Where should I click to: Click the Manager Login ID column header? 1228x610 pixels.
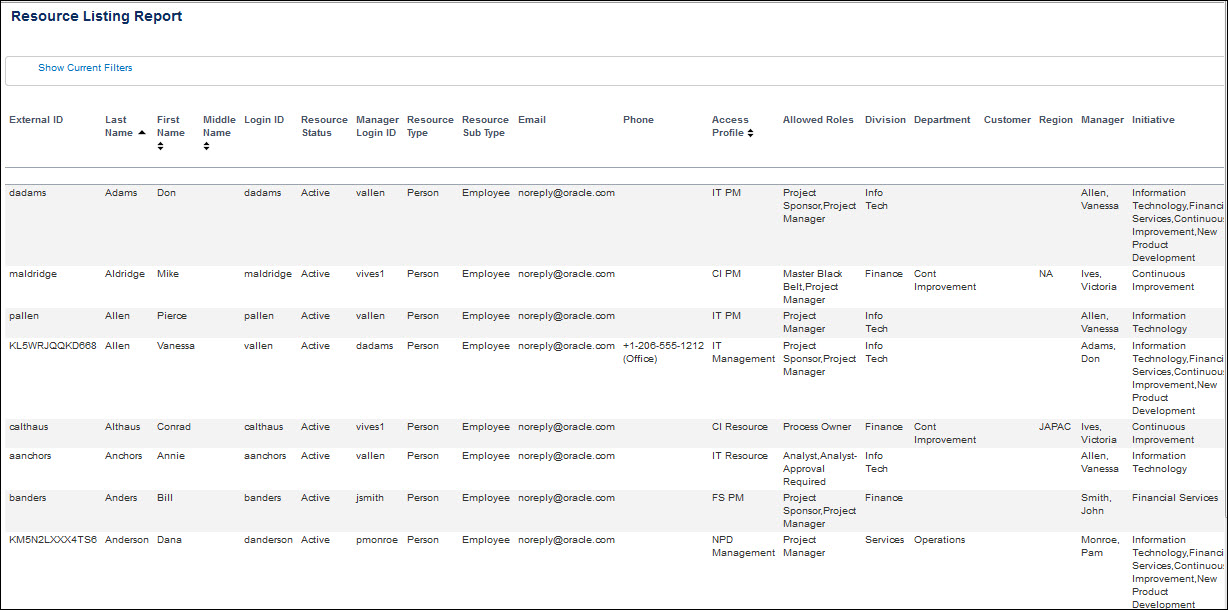click(377, 126)
